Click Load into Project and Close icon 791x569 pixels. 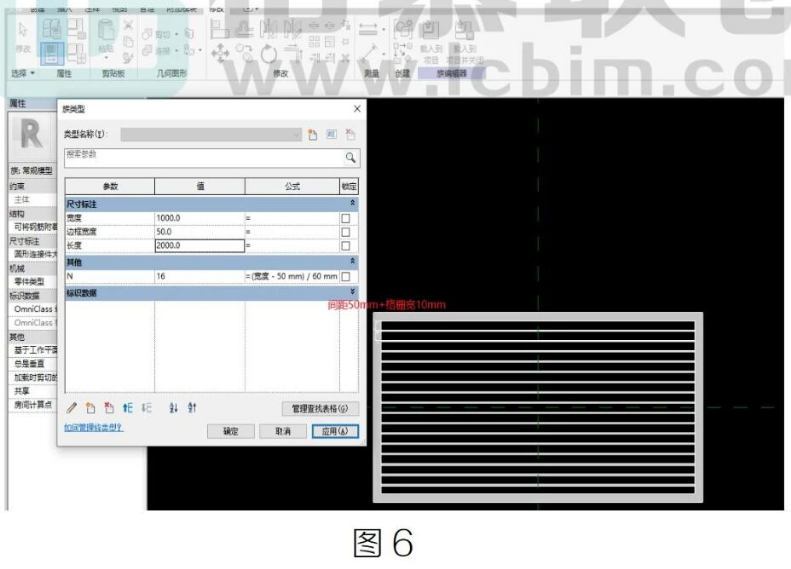pyautogui.click(x=464, y=30)
